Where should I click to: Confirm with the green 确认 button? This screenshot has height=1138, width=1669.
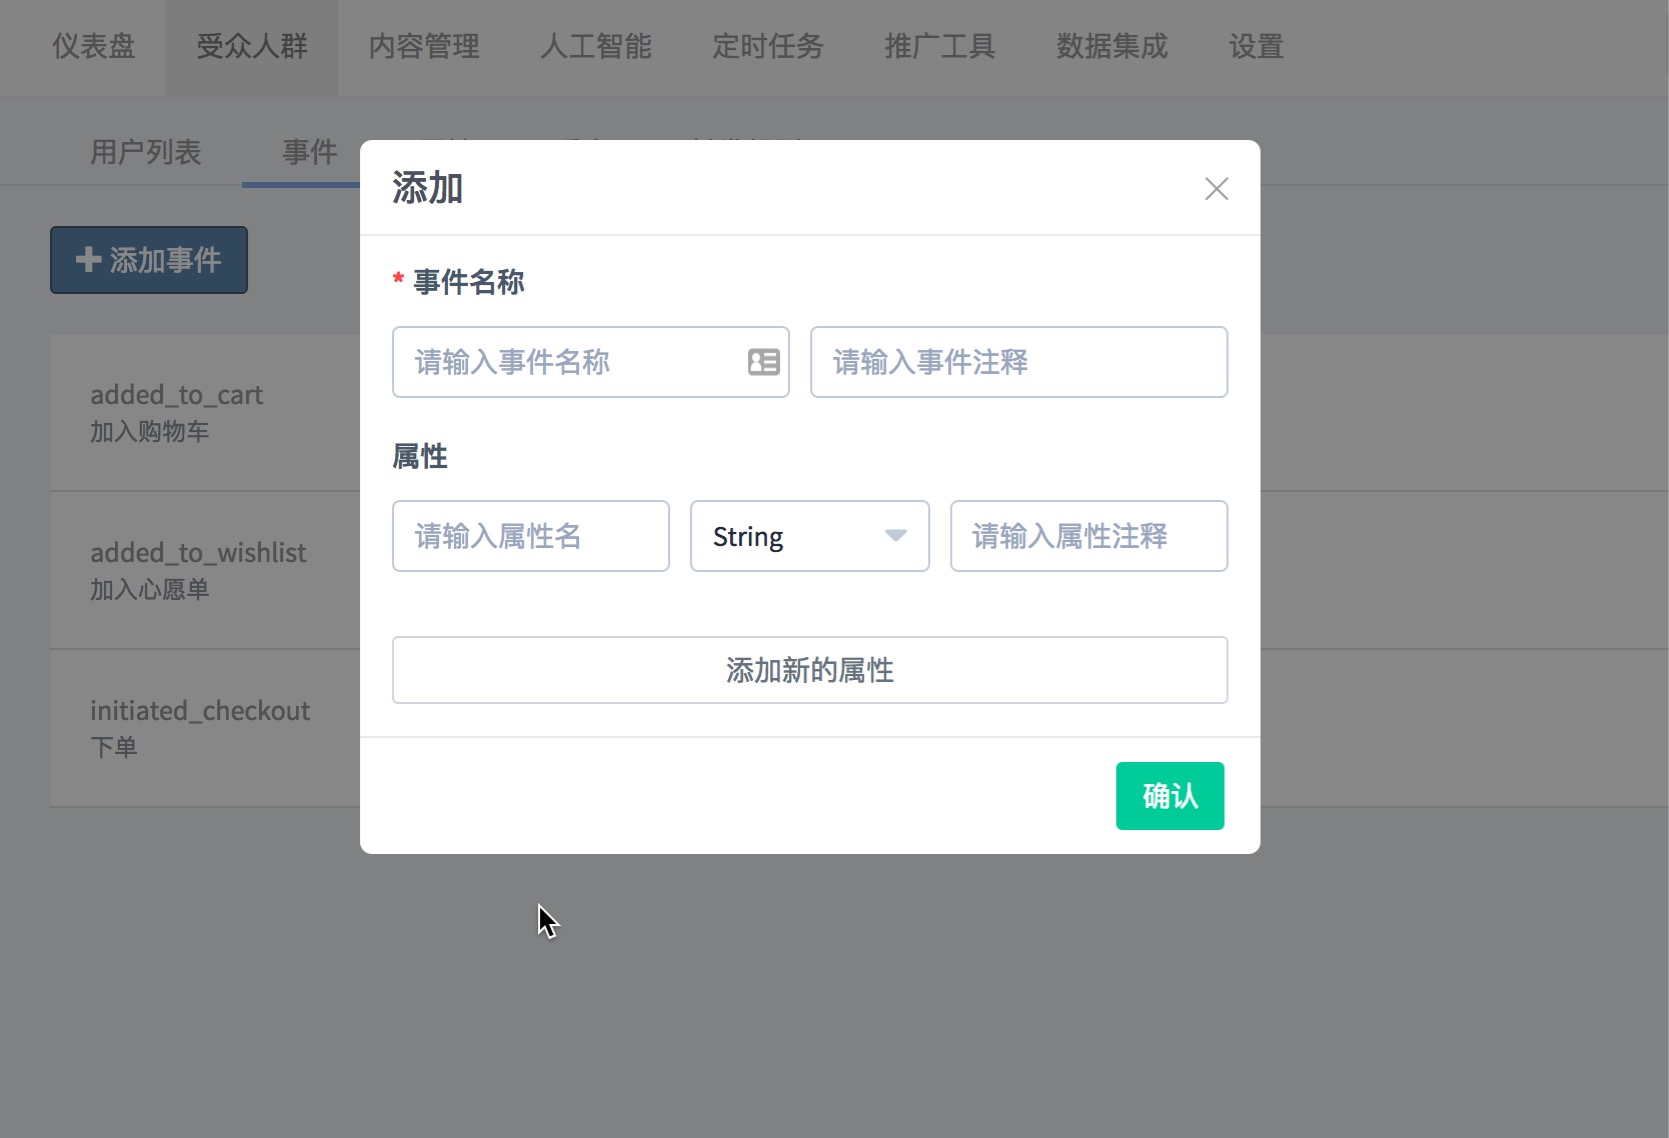tap(1170, 796)
